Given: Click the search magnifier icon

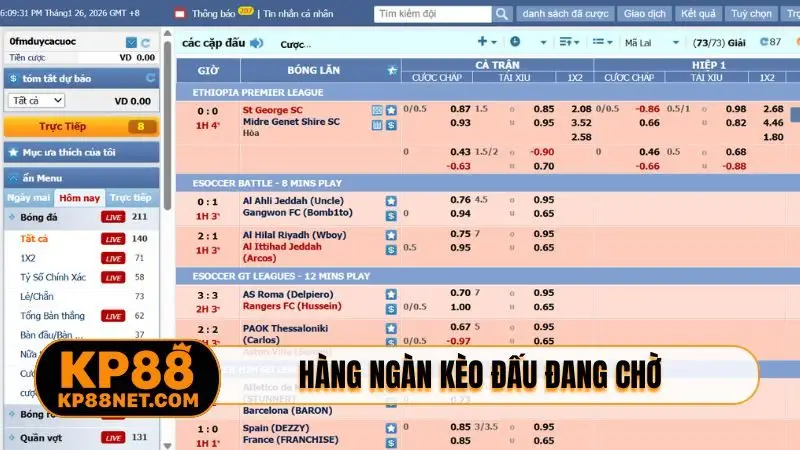Looking at the screenshot, I should (x=502, y=14).
